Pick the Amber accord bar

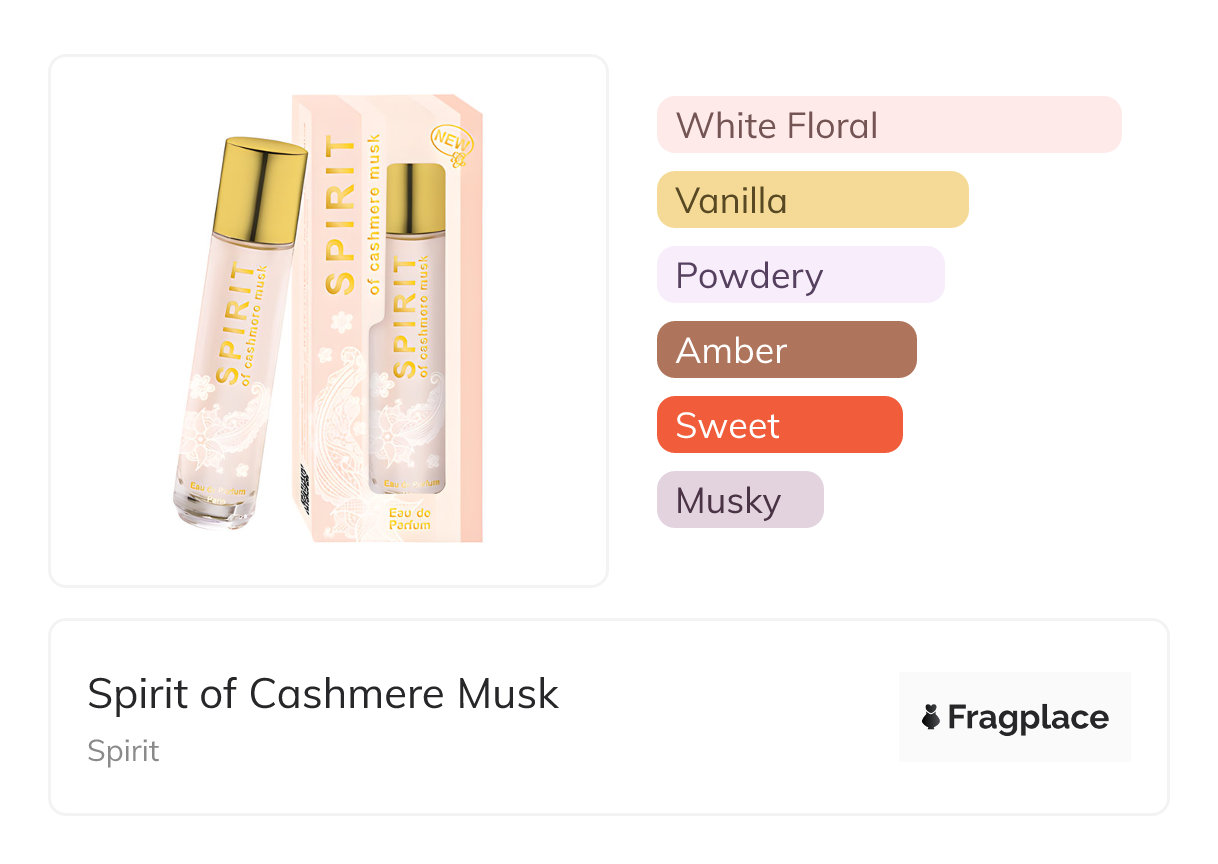[x=786, y=350]
